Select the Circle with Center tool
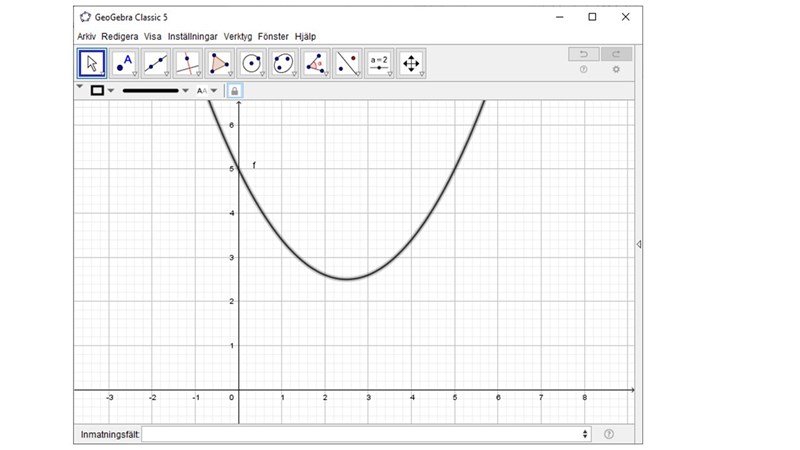The image size is (800, 450). [252, 63]
